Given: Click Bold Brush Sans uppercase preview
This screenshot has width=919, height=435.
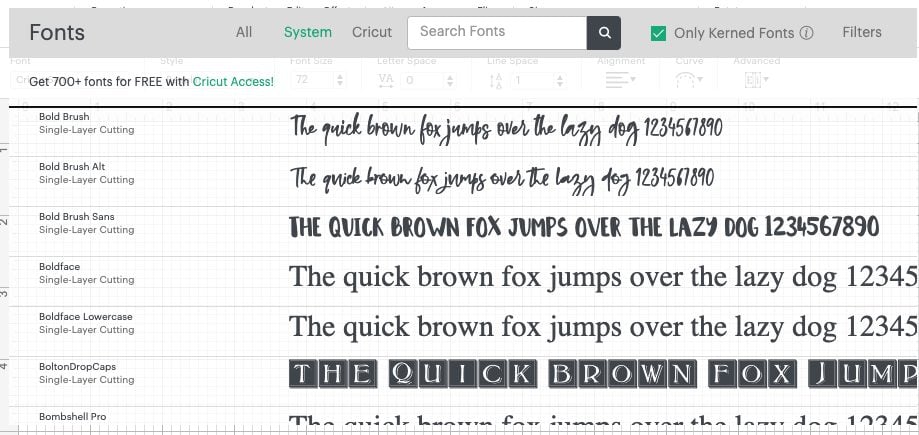Looking at the screenshot, I should coord(584,227).
